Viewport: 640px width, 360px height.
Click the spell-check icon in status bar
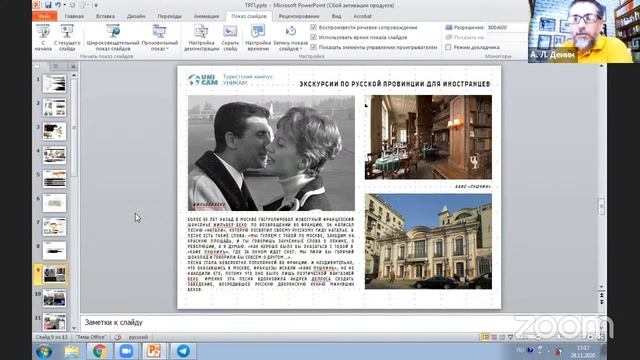(118, 337)
